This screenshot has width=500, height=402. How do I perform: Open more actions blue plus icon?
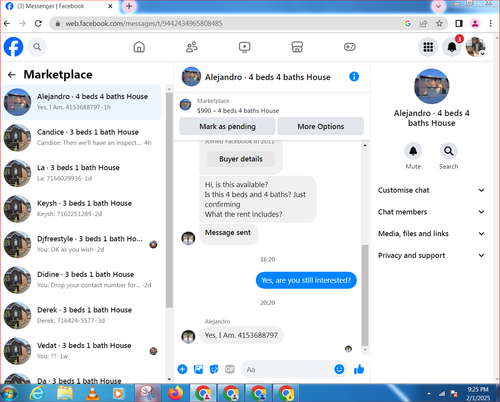pos(182,369)
